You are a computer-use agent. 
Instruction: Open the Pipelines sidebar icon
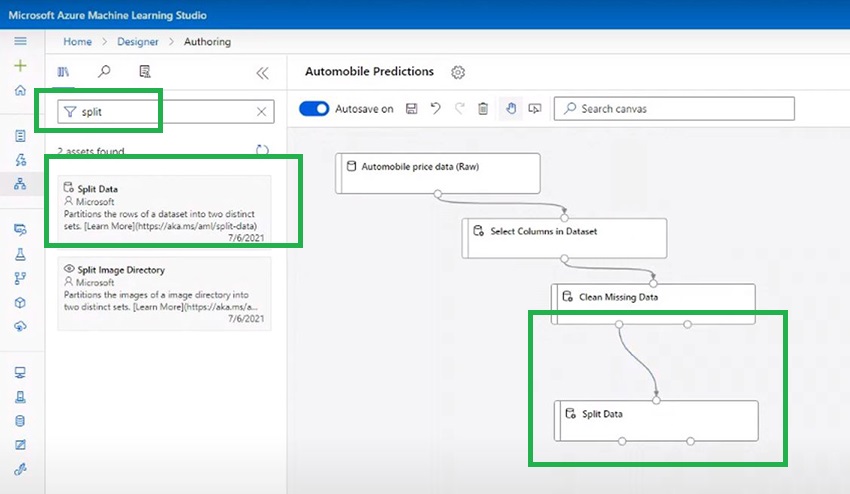point(20,278)
